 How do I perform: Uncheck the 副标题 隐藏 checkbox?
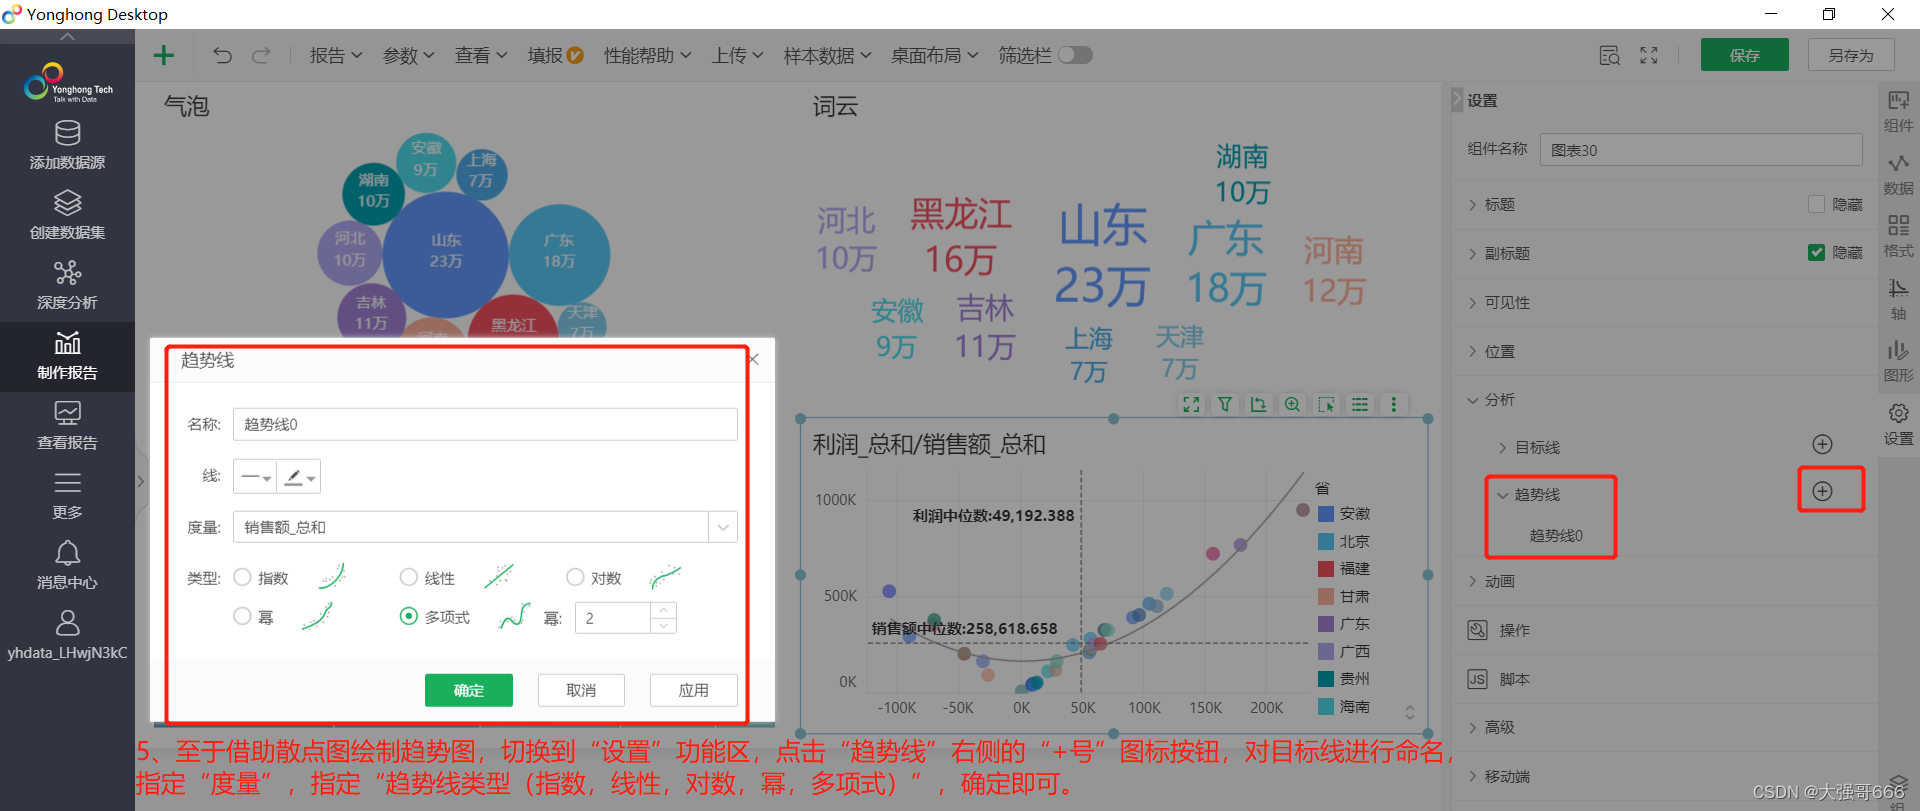[1816, 252]
